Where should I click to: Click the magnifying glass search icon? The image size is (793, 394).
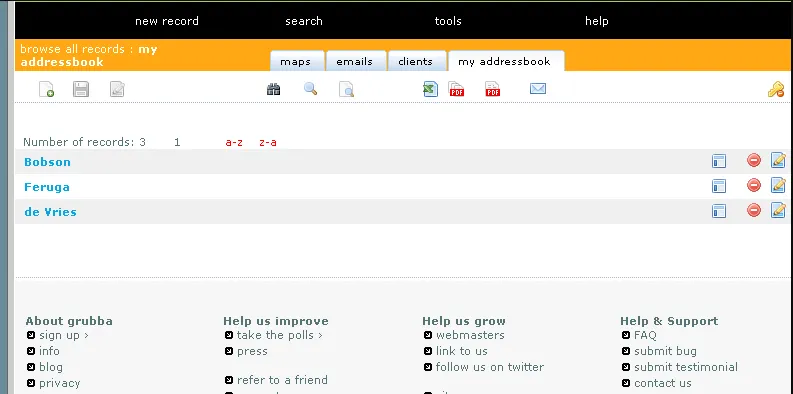tap(311, 89)
